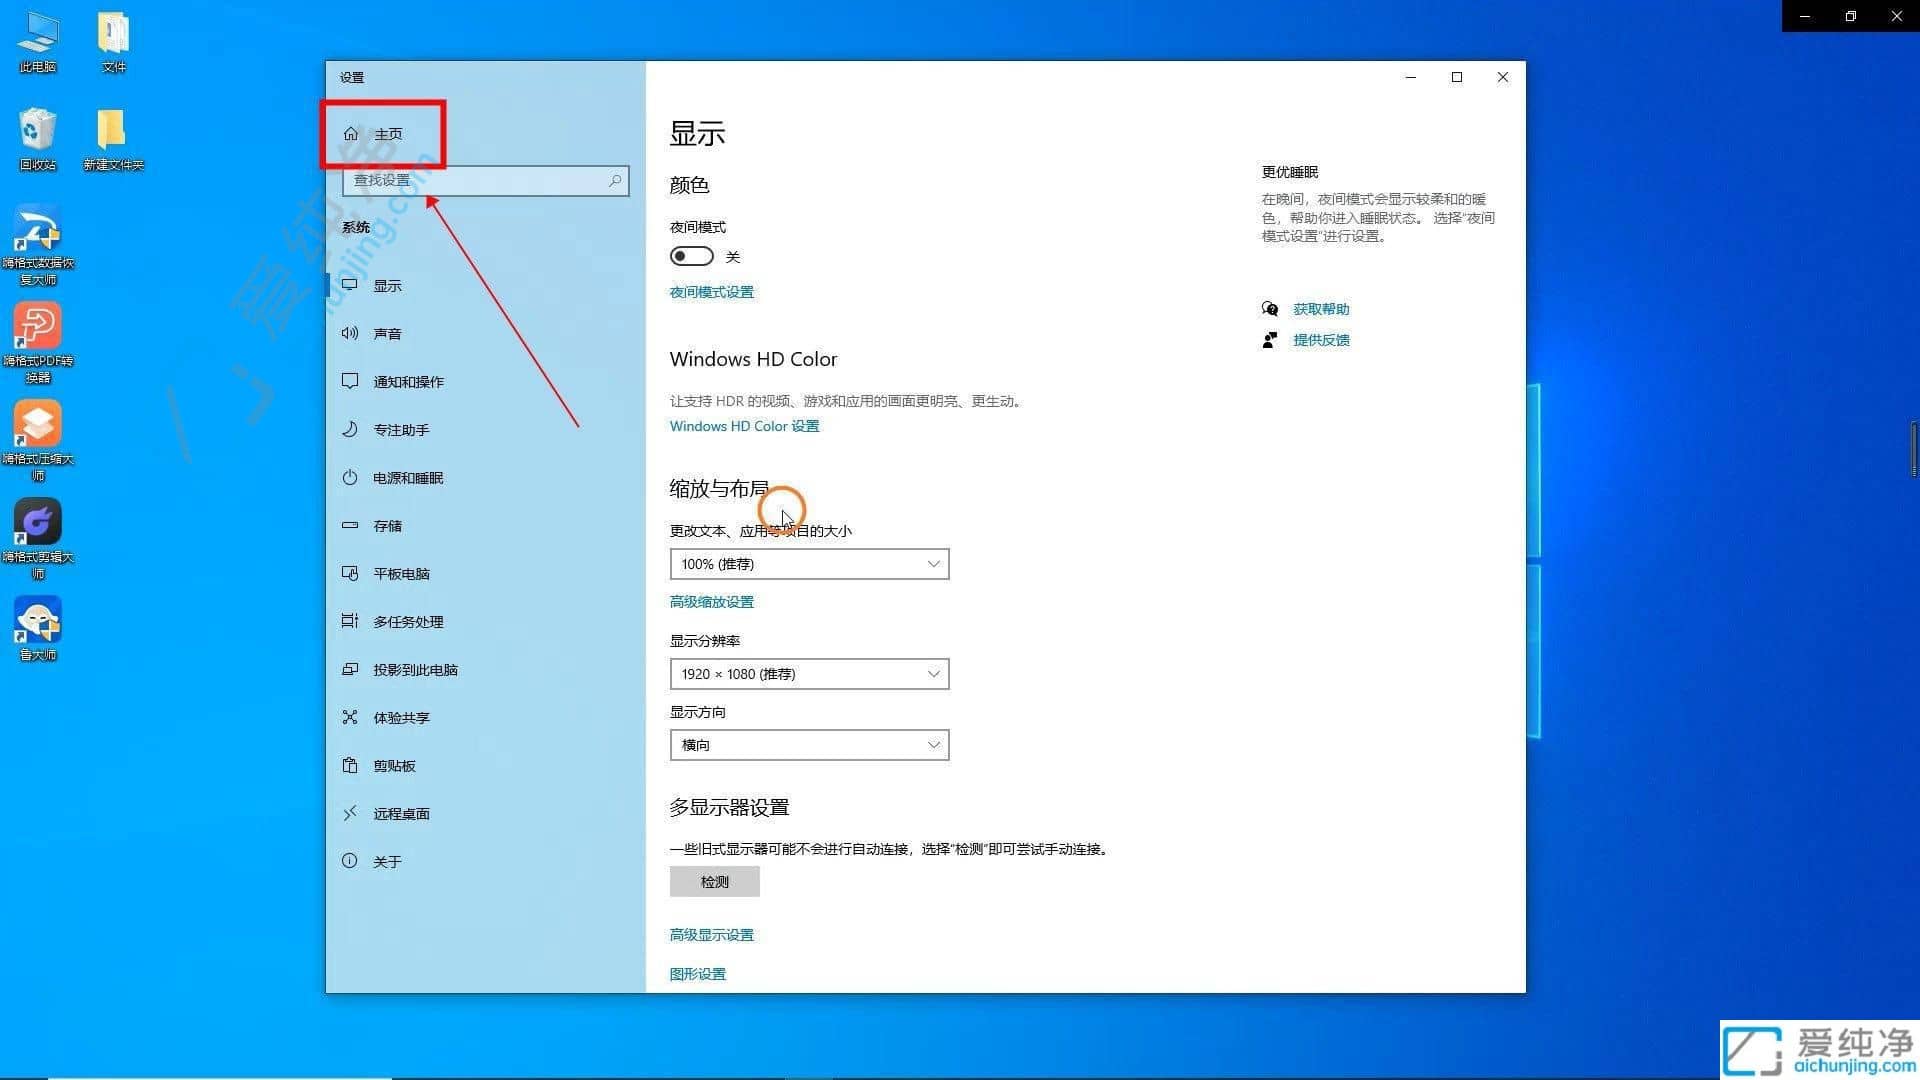Open the 存储 (Storage) settings
Image resolution: width=1920 pixels, height=1080 pixels.
point(390,525)
